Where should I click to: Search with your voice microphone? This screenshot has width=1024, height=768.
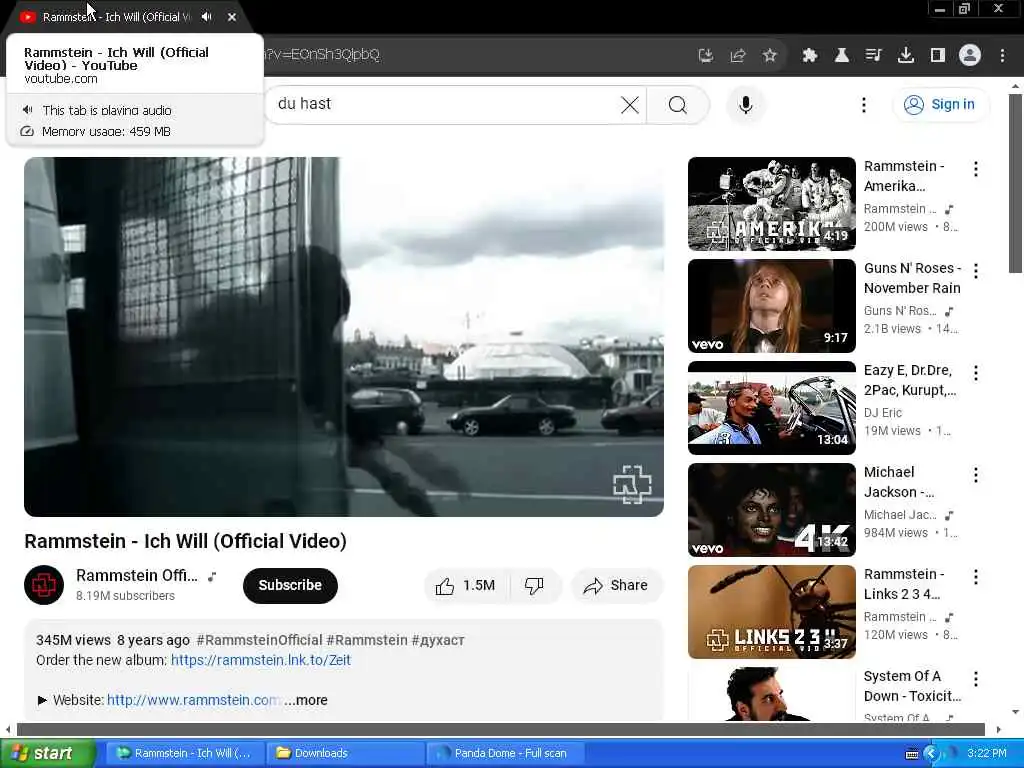click(x=746, y=104)
